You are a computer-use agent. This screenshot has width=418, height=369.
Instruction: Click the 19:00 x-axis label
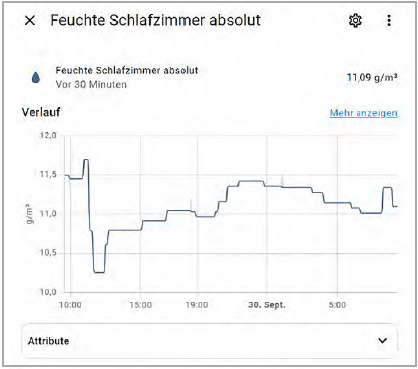click(x=197, y=305)
